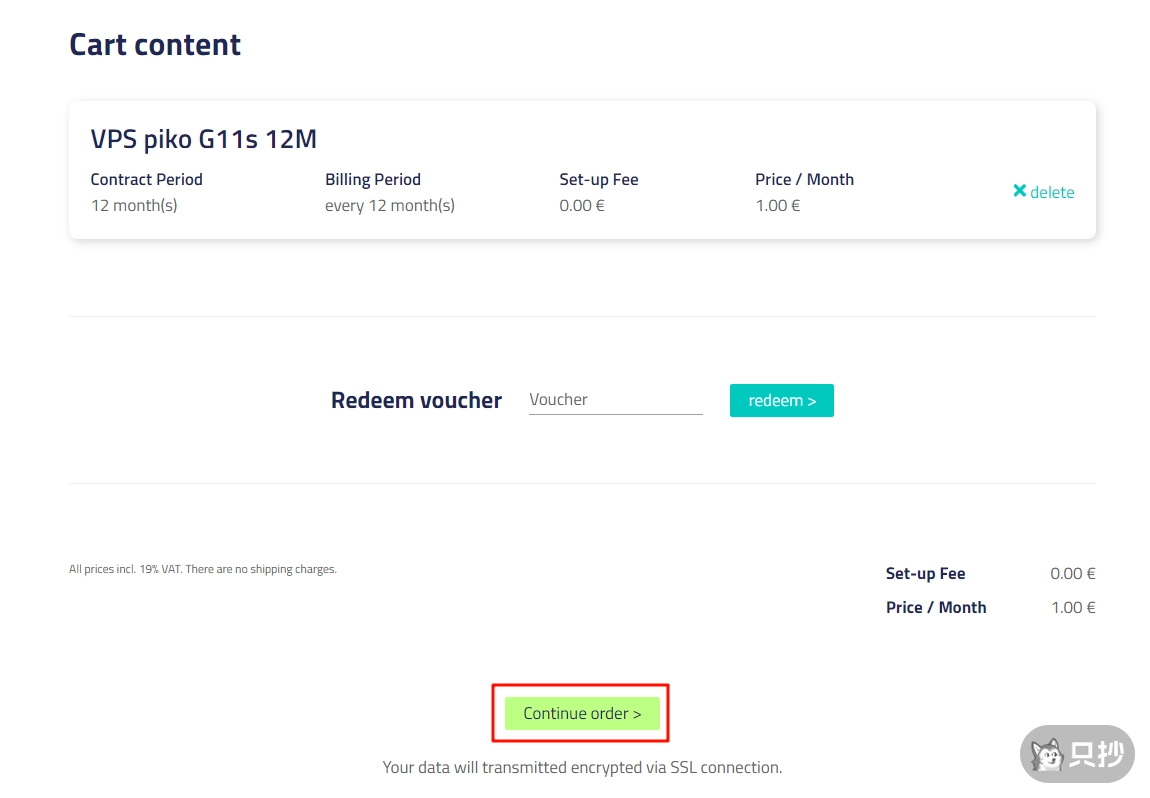Click the Contract Period label

click(146, 180)
